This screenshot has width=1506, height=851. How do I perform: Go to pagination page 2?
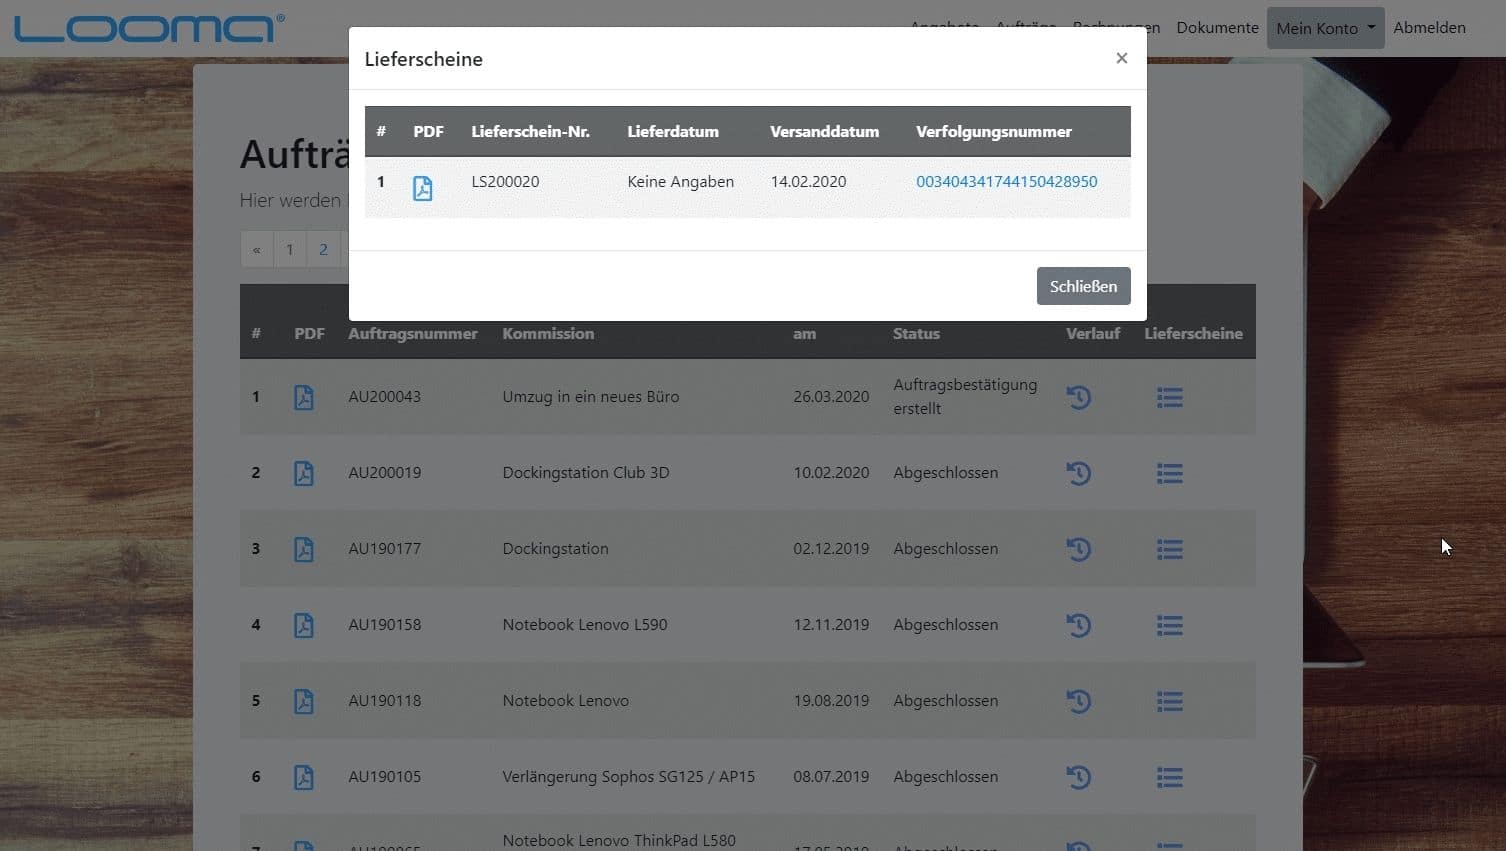[323, 250]
